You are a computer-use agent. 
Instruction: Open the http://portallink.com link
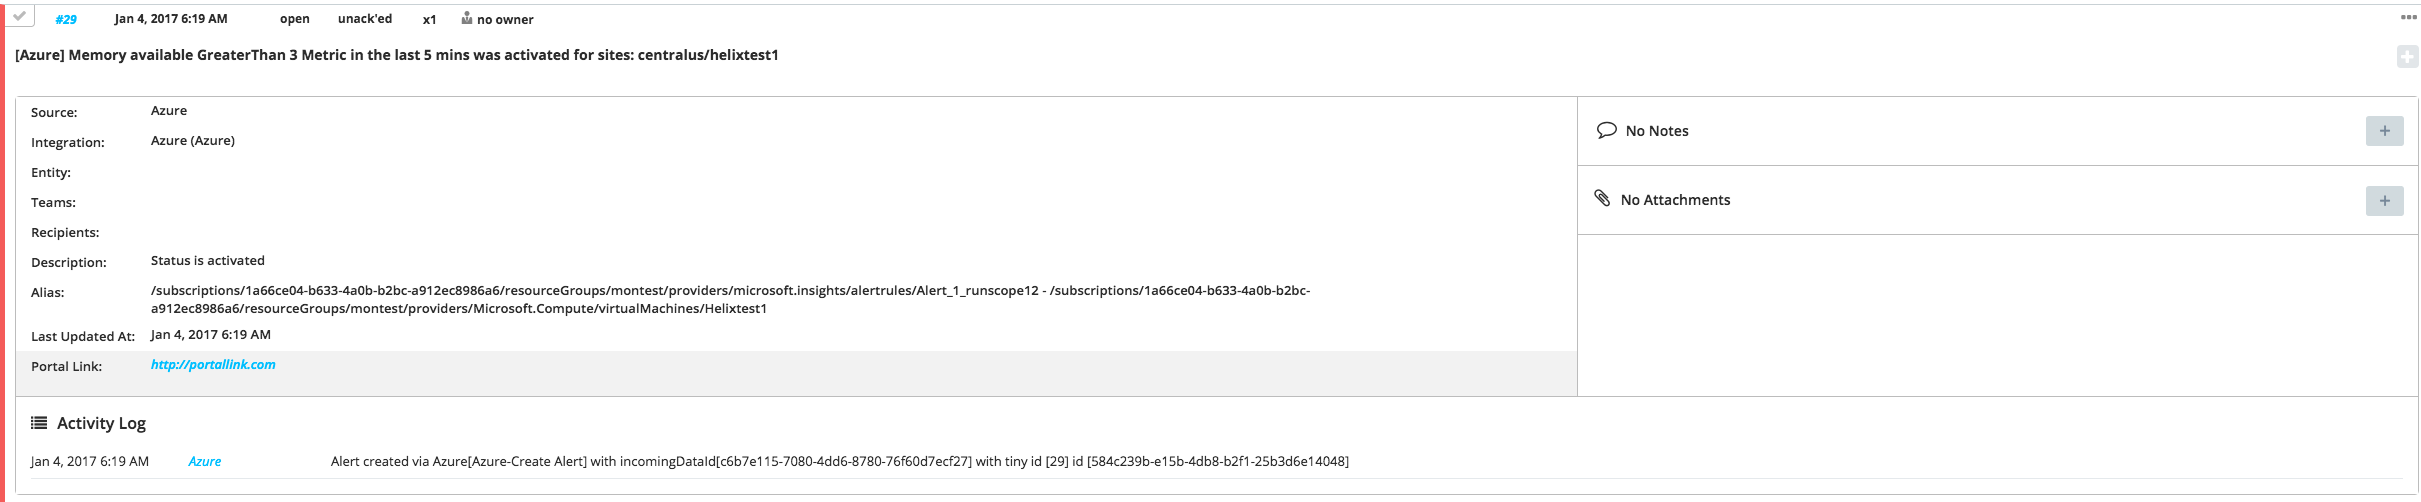pyautogui.click(x=213, y=365)
